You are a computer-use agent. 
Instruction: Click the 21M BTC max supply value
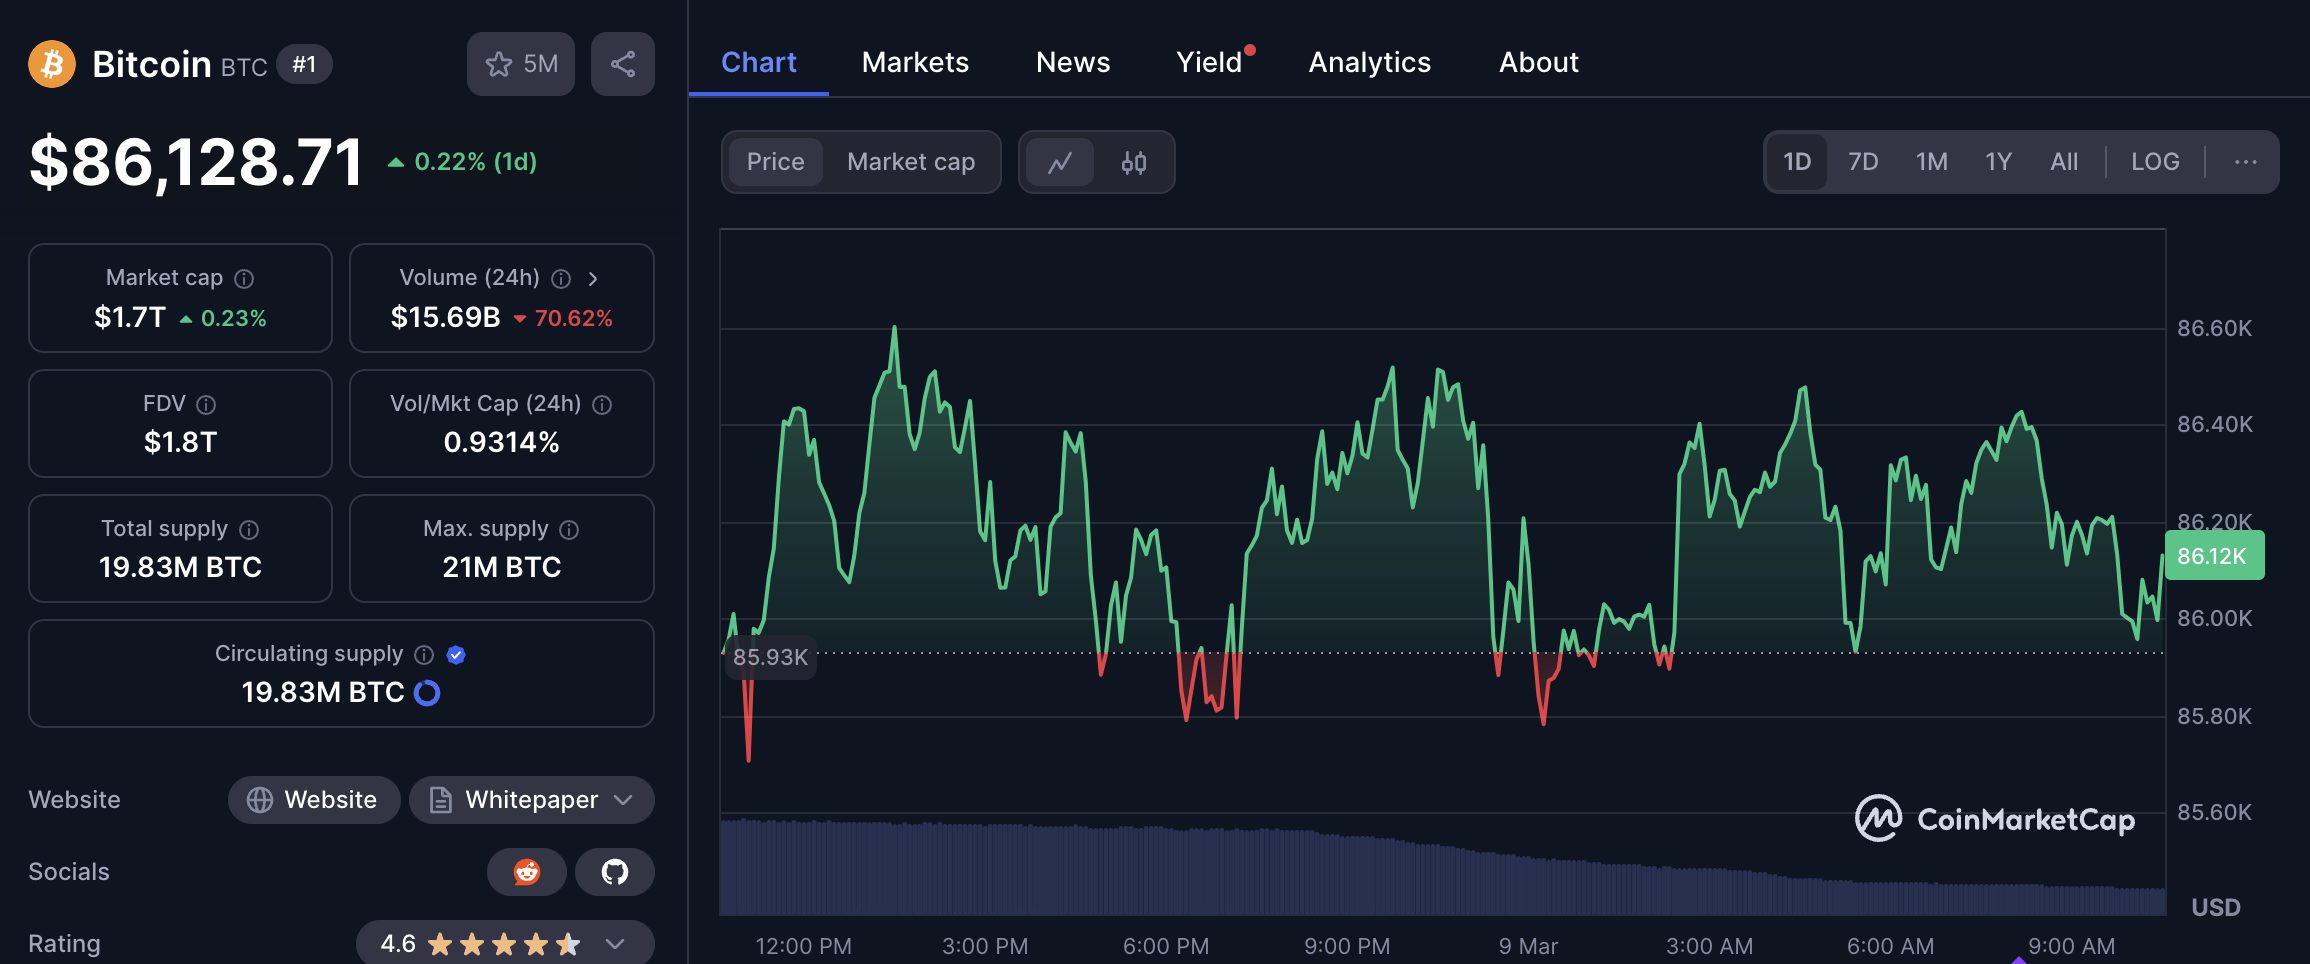click(x=501, y=568)
